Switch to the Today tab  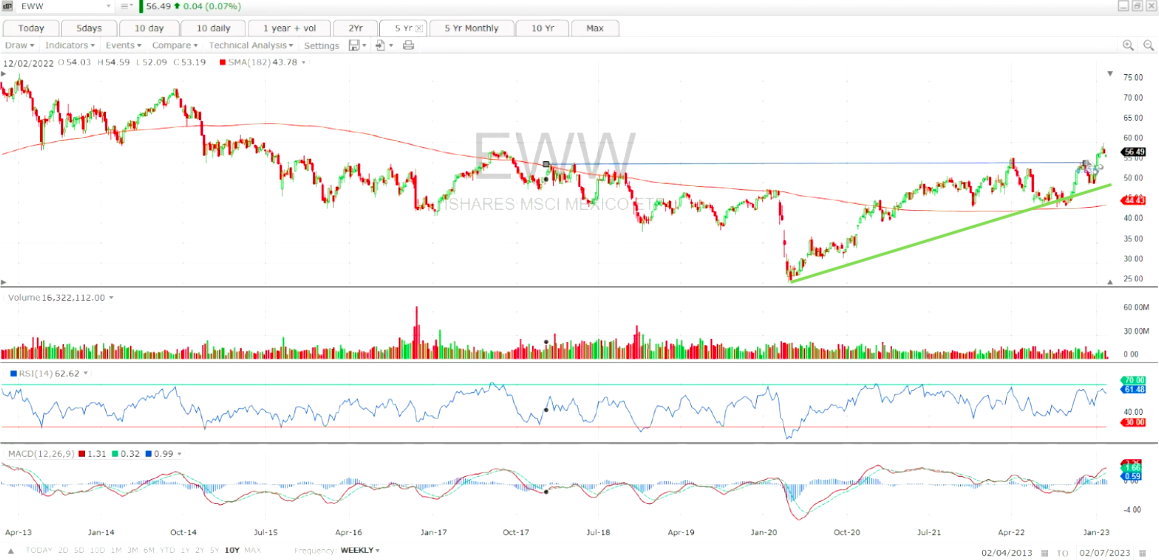point(31,28)
